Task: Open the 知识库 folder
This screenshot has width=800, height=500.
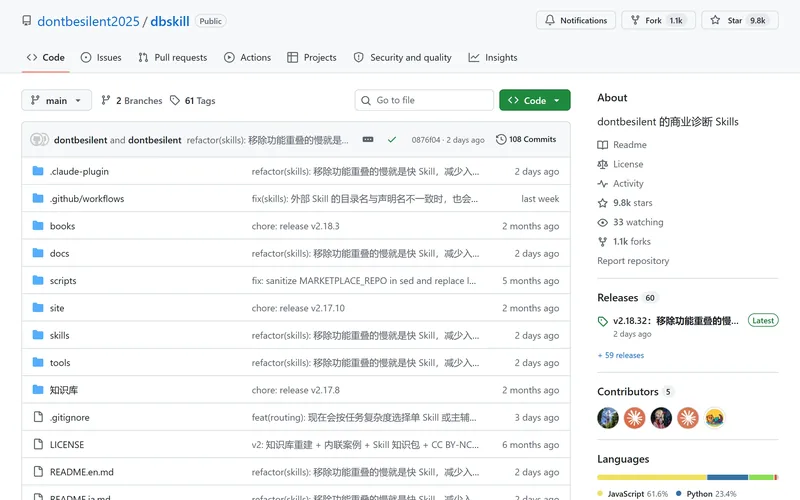Action: 64,390
